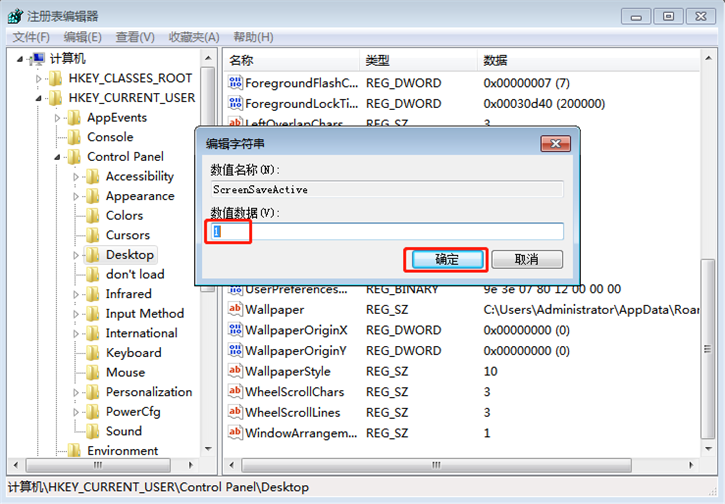Screen dimensions: 725x504
Task: Expand the HKEY_CLASSES_ROOT tree node
Action: [x=39, y=78]
